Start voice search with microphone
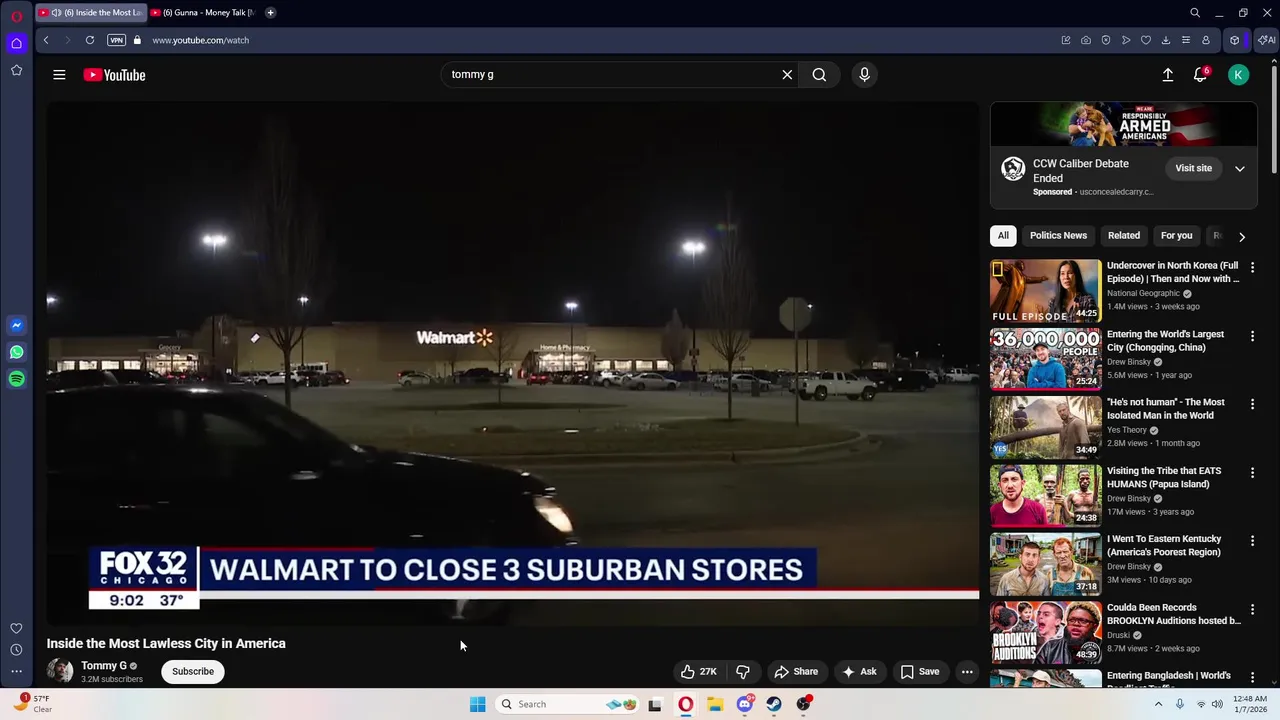The width and height of the screenshot is (1280, 720). pos(865,74)
